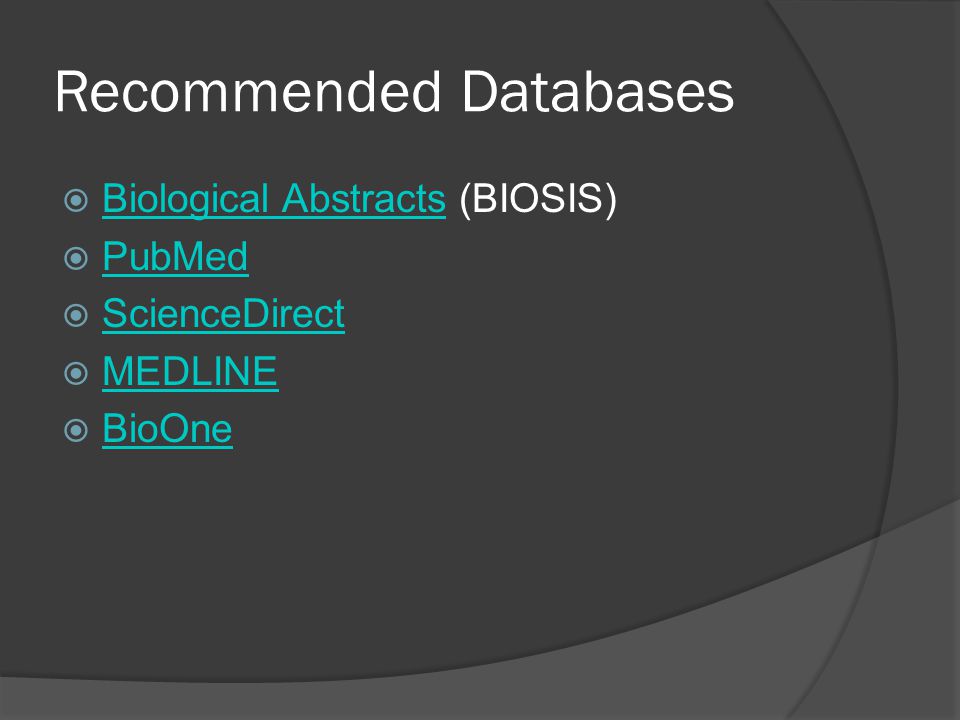
Task: Click the (BIOSIS) text after the first link
Action: click(538, 199)
